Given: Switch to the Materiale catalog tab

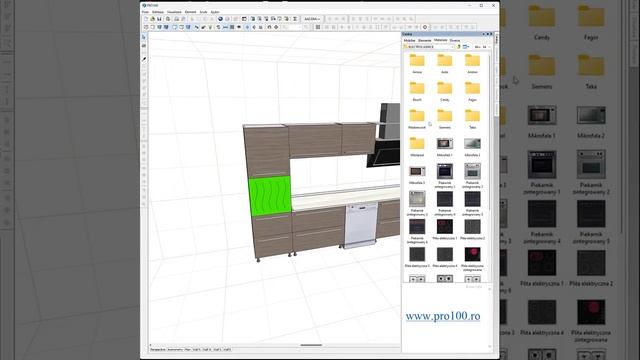Looking at the screenshot, I should click(440, 40).
